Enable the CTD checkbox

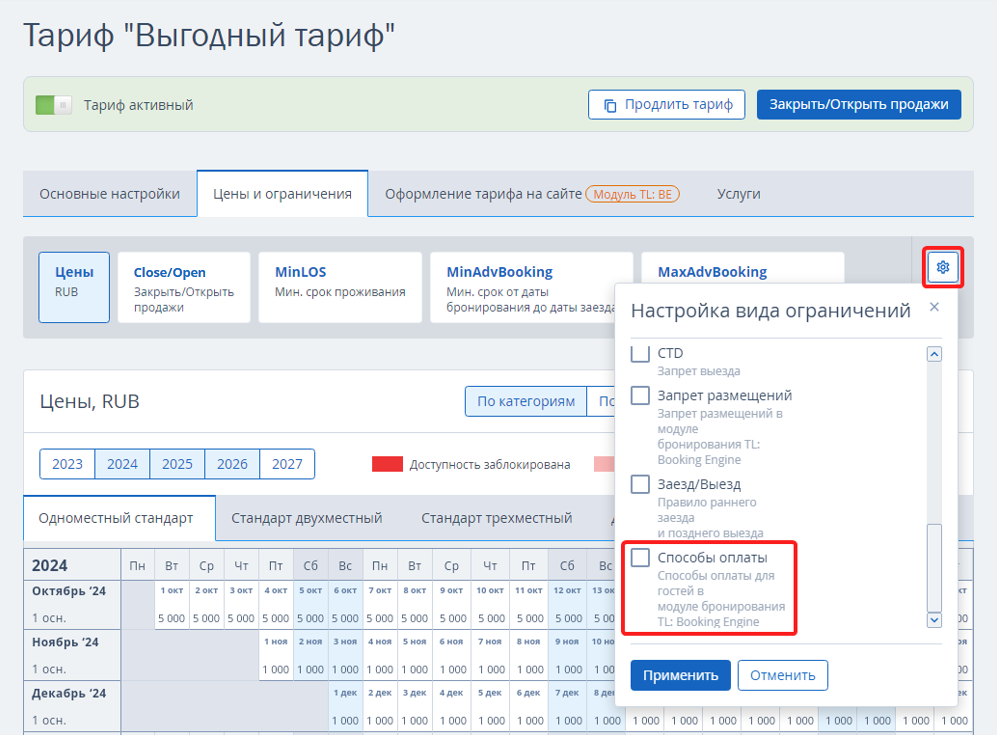pos(640,354)
